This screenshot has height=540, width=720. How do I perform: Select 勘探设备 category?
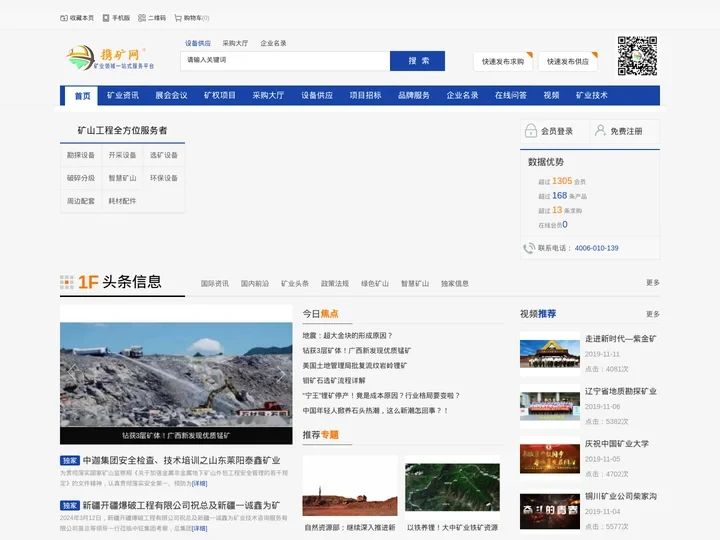tap(81, 155)
